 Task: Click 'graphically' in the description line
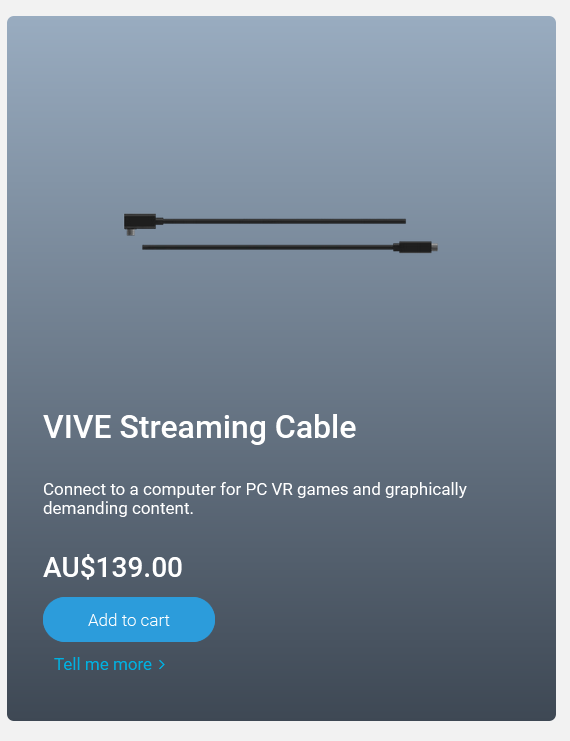click(x=426, y=490)
